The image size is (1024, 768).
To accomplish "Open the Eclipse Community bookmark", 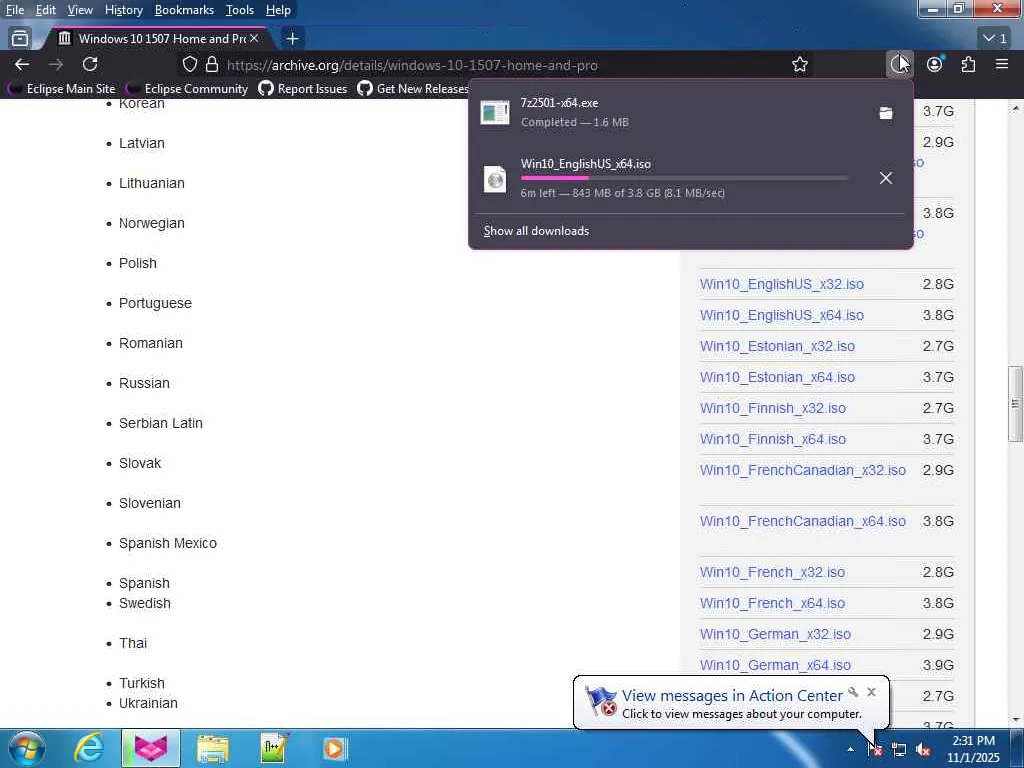I will 187,88.
